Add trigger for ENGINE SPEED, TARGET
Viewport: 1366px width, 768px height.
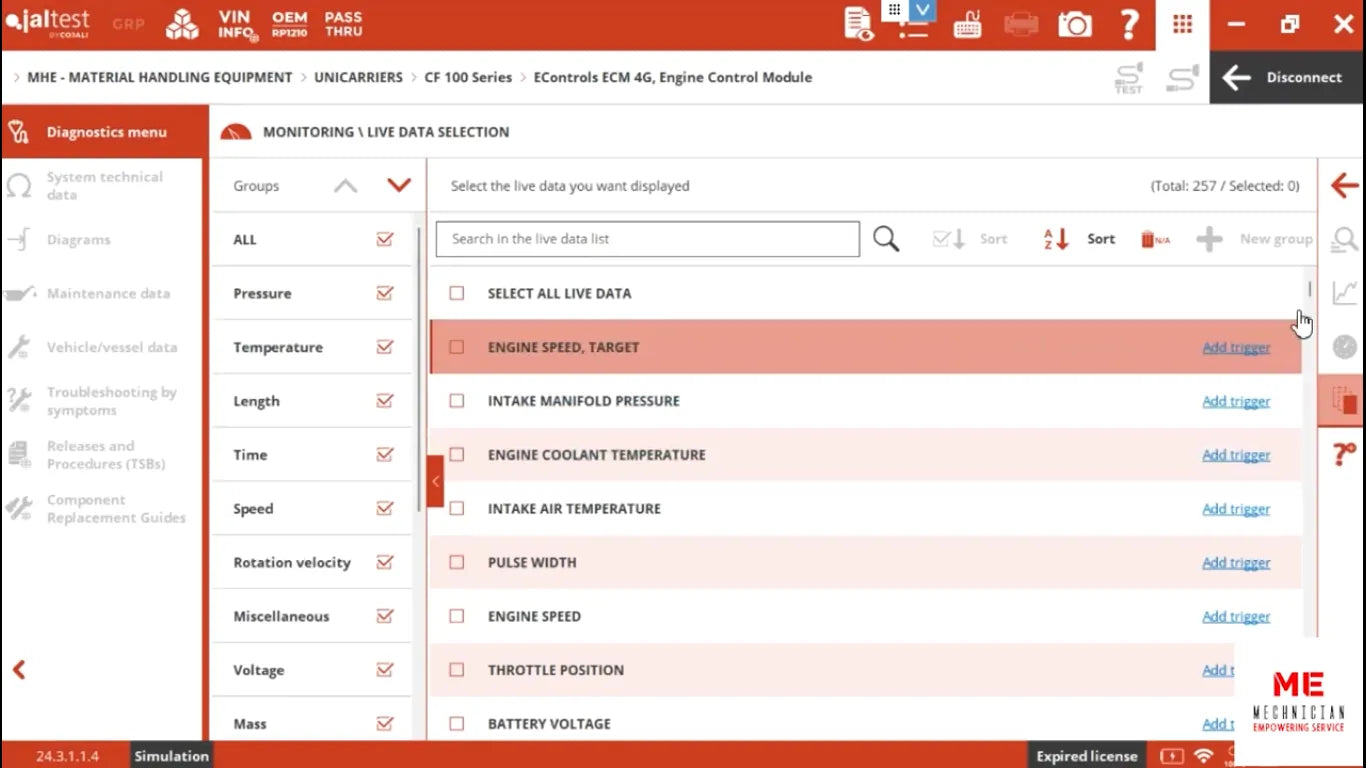(1236, 347)
